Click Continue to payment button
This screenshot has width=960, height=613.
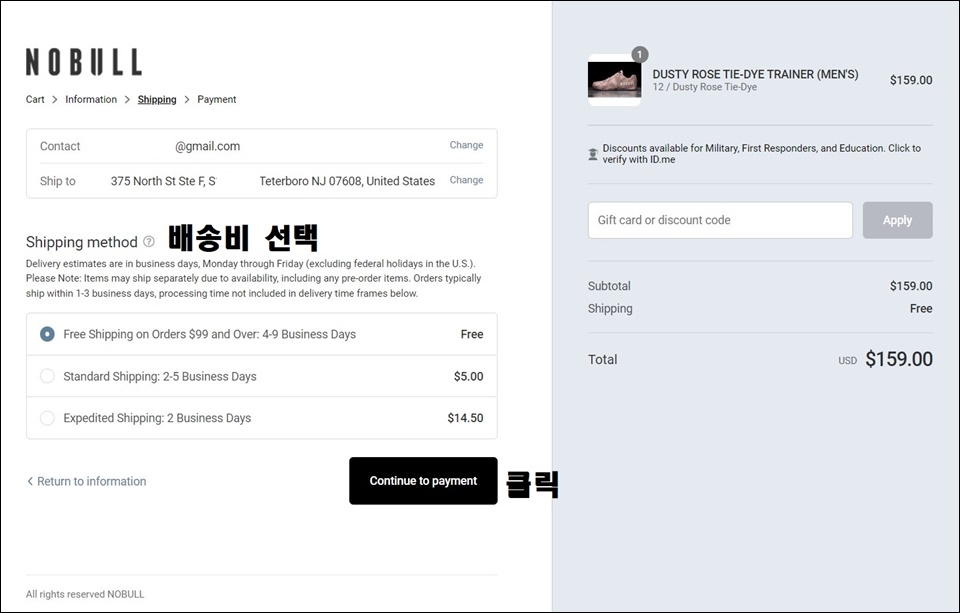pos(423,481)
